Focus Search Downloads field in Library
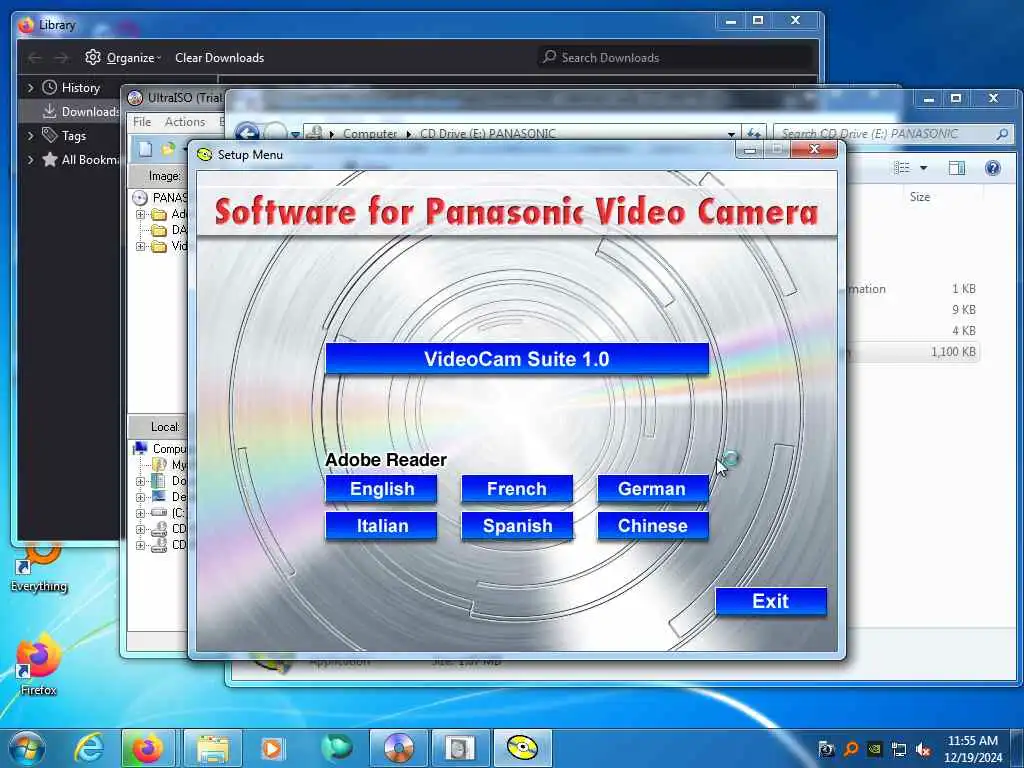The height and width of the screenshot is (768, 1024). coord(676,57)
